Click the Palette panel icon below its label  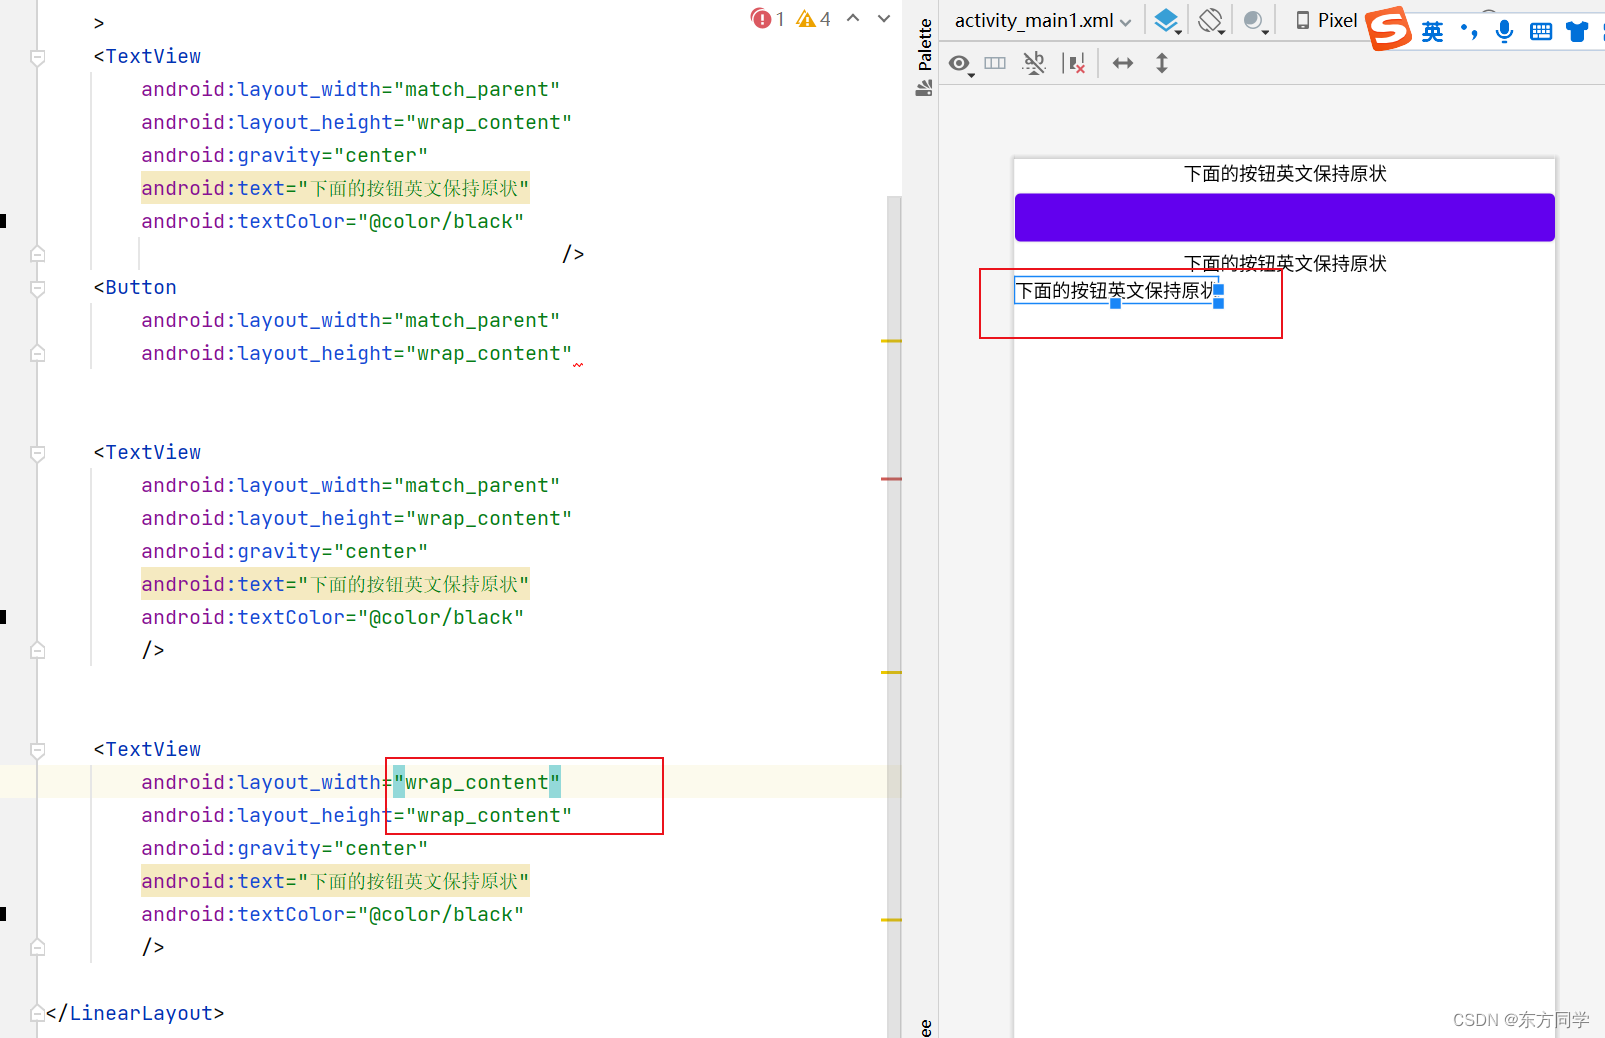[x=924, y=88]
